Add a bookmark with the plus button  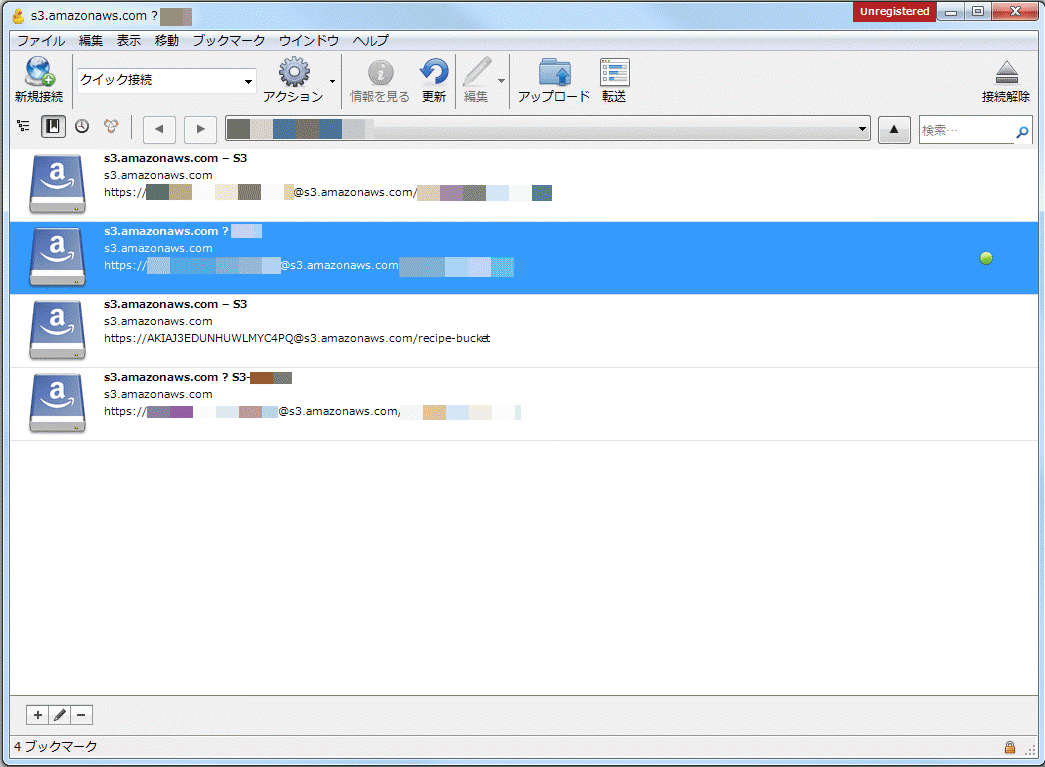37,715
